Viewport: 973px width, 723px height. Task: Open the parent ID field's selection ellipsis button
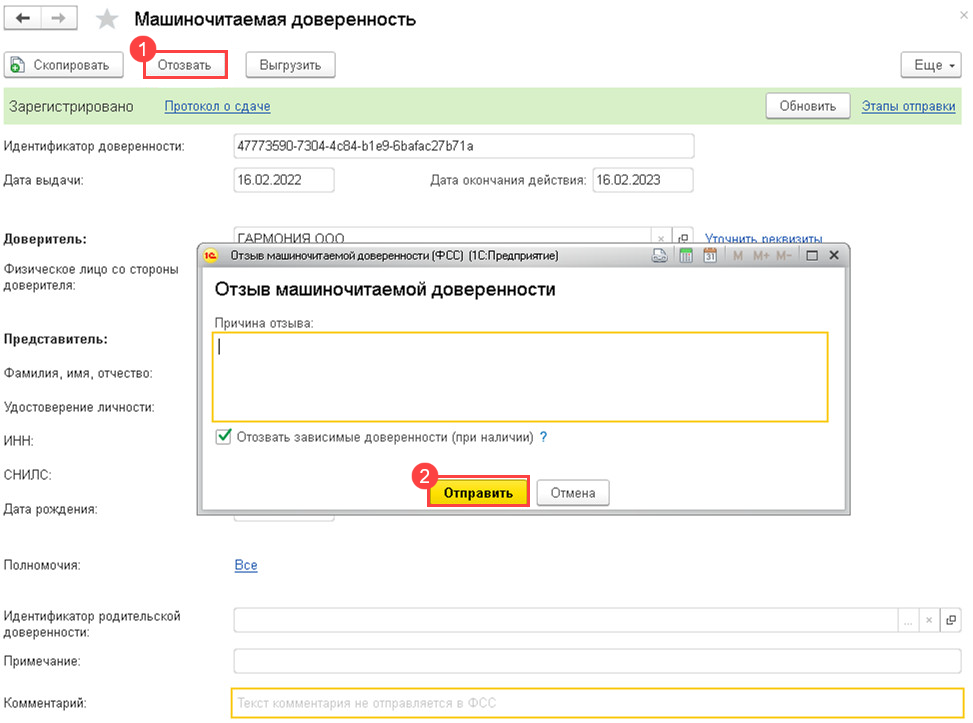coord(908,620)
